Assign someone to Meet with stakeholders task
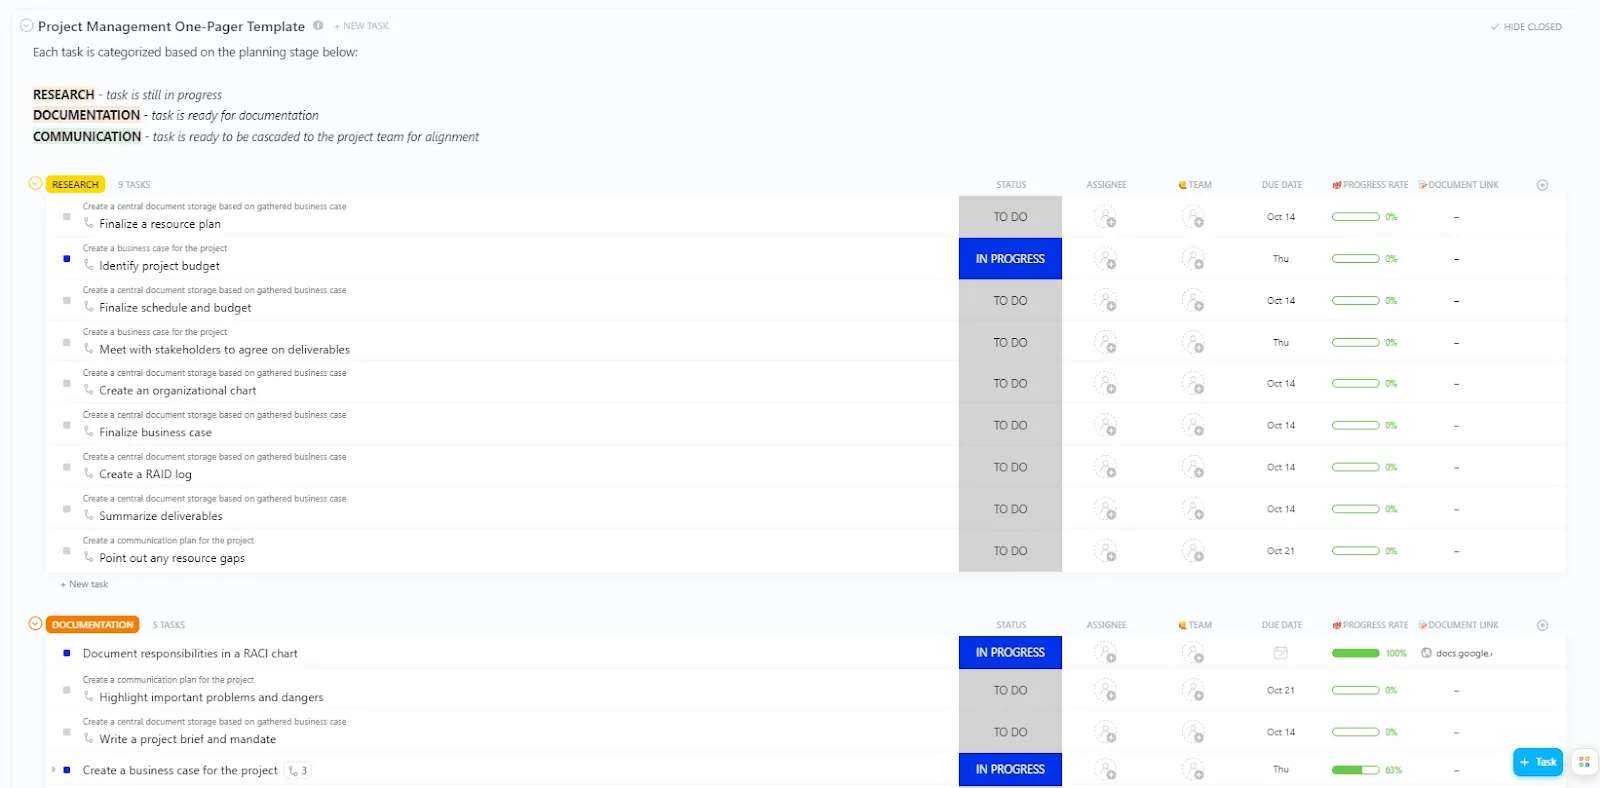 pos(1105,342)
